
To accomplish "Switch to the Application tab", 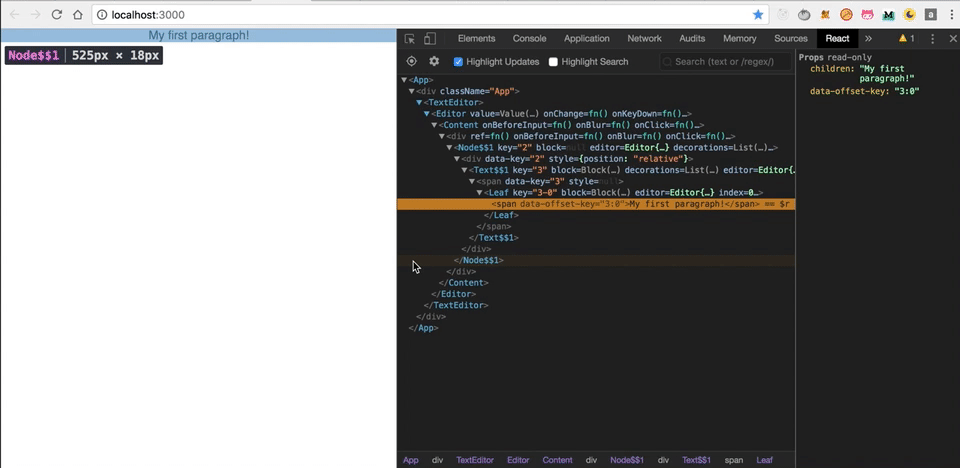I will 587,39.
